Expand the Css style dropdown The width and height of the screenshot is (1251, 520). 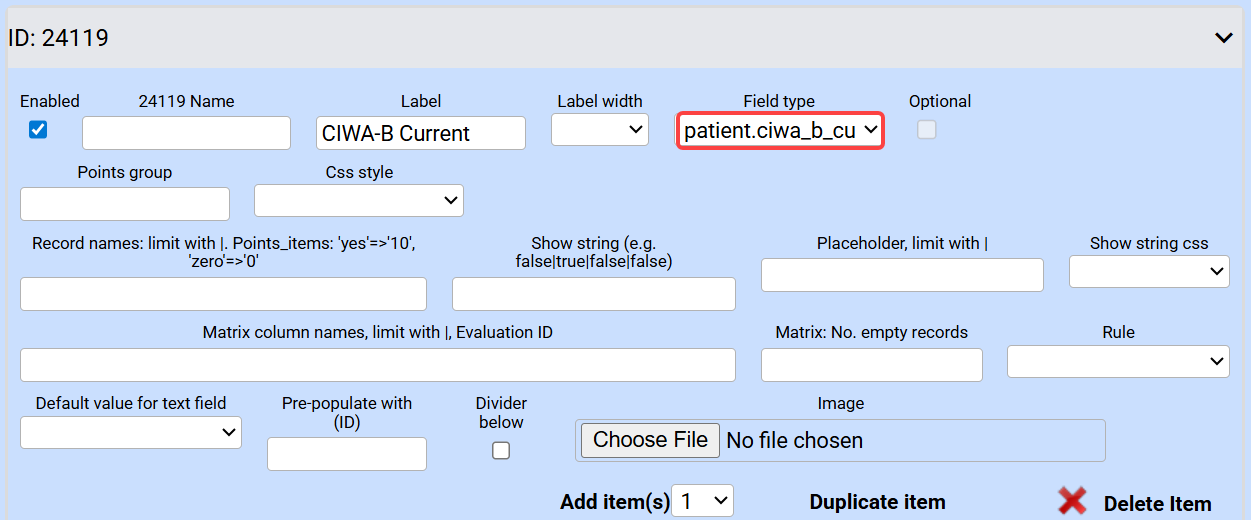358,200
